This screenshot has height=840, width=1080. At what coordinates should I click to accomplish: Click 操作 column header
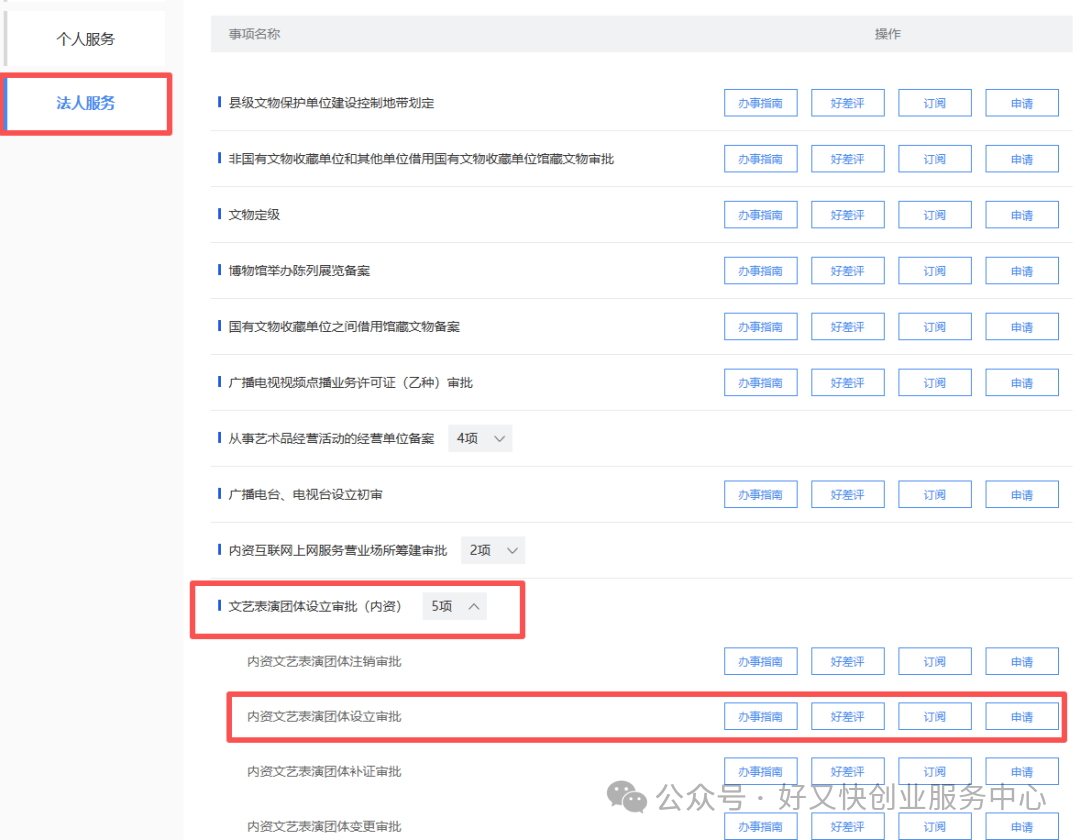tap(888, 34)
